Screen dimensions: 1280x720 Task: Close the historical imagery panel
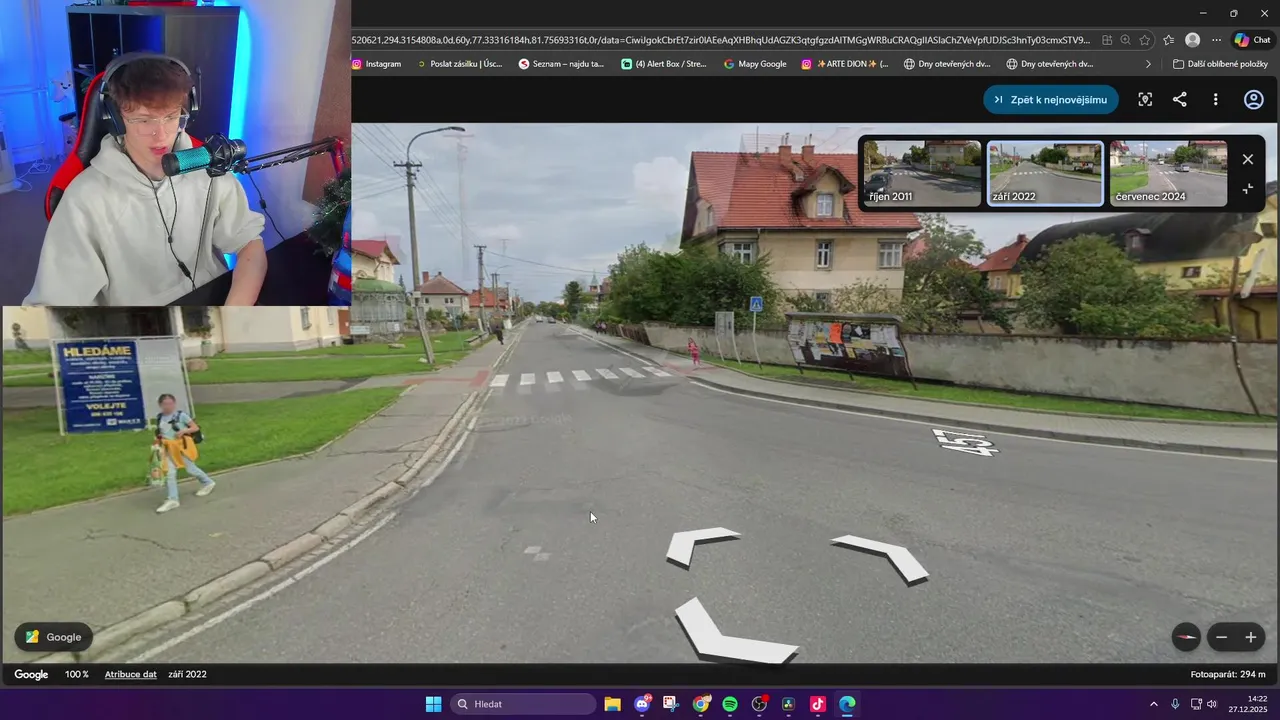pyautogui.click(x=1248, y=159)
